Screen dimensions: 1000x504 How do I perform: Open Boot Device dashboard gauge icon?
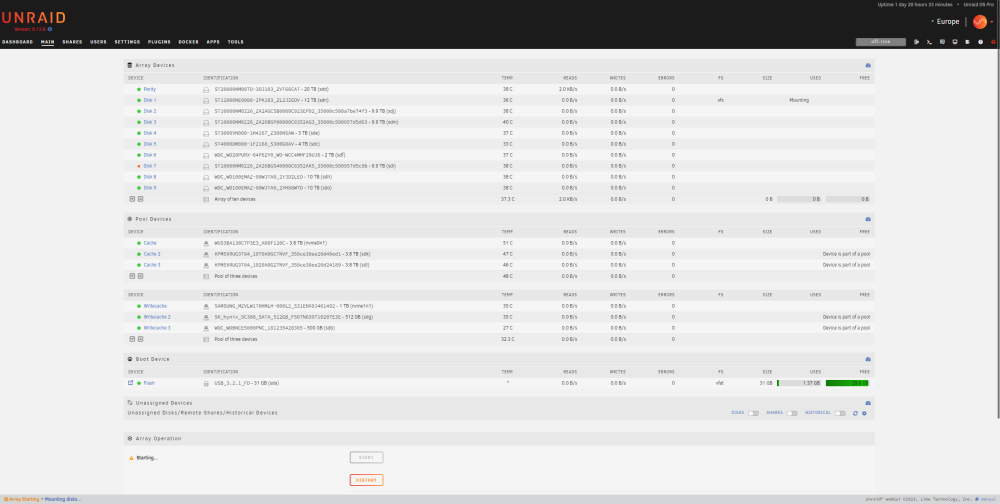(x=868, y=359)
